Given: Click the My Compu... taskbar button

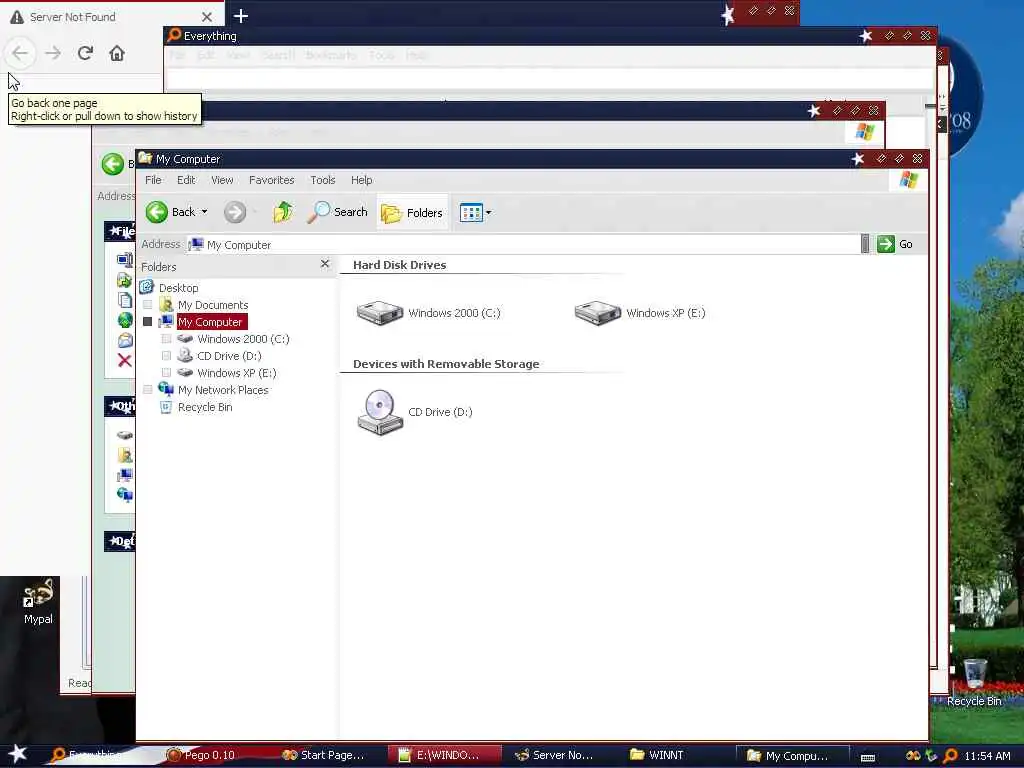Looking at the screenshot, I should [793, 756].
